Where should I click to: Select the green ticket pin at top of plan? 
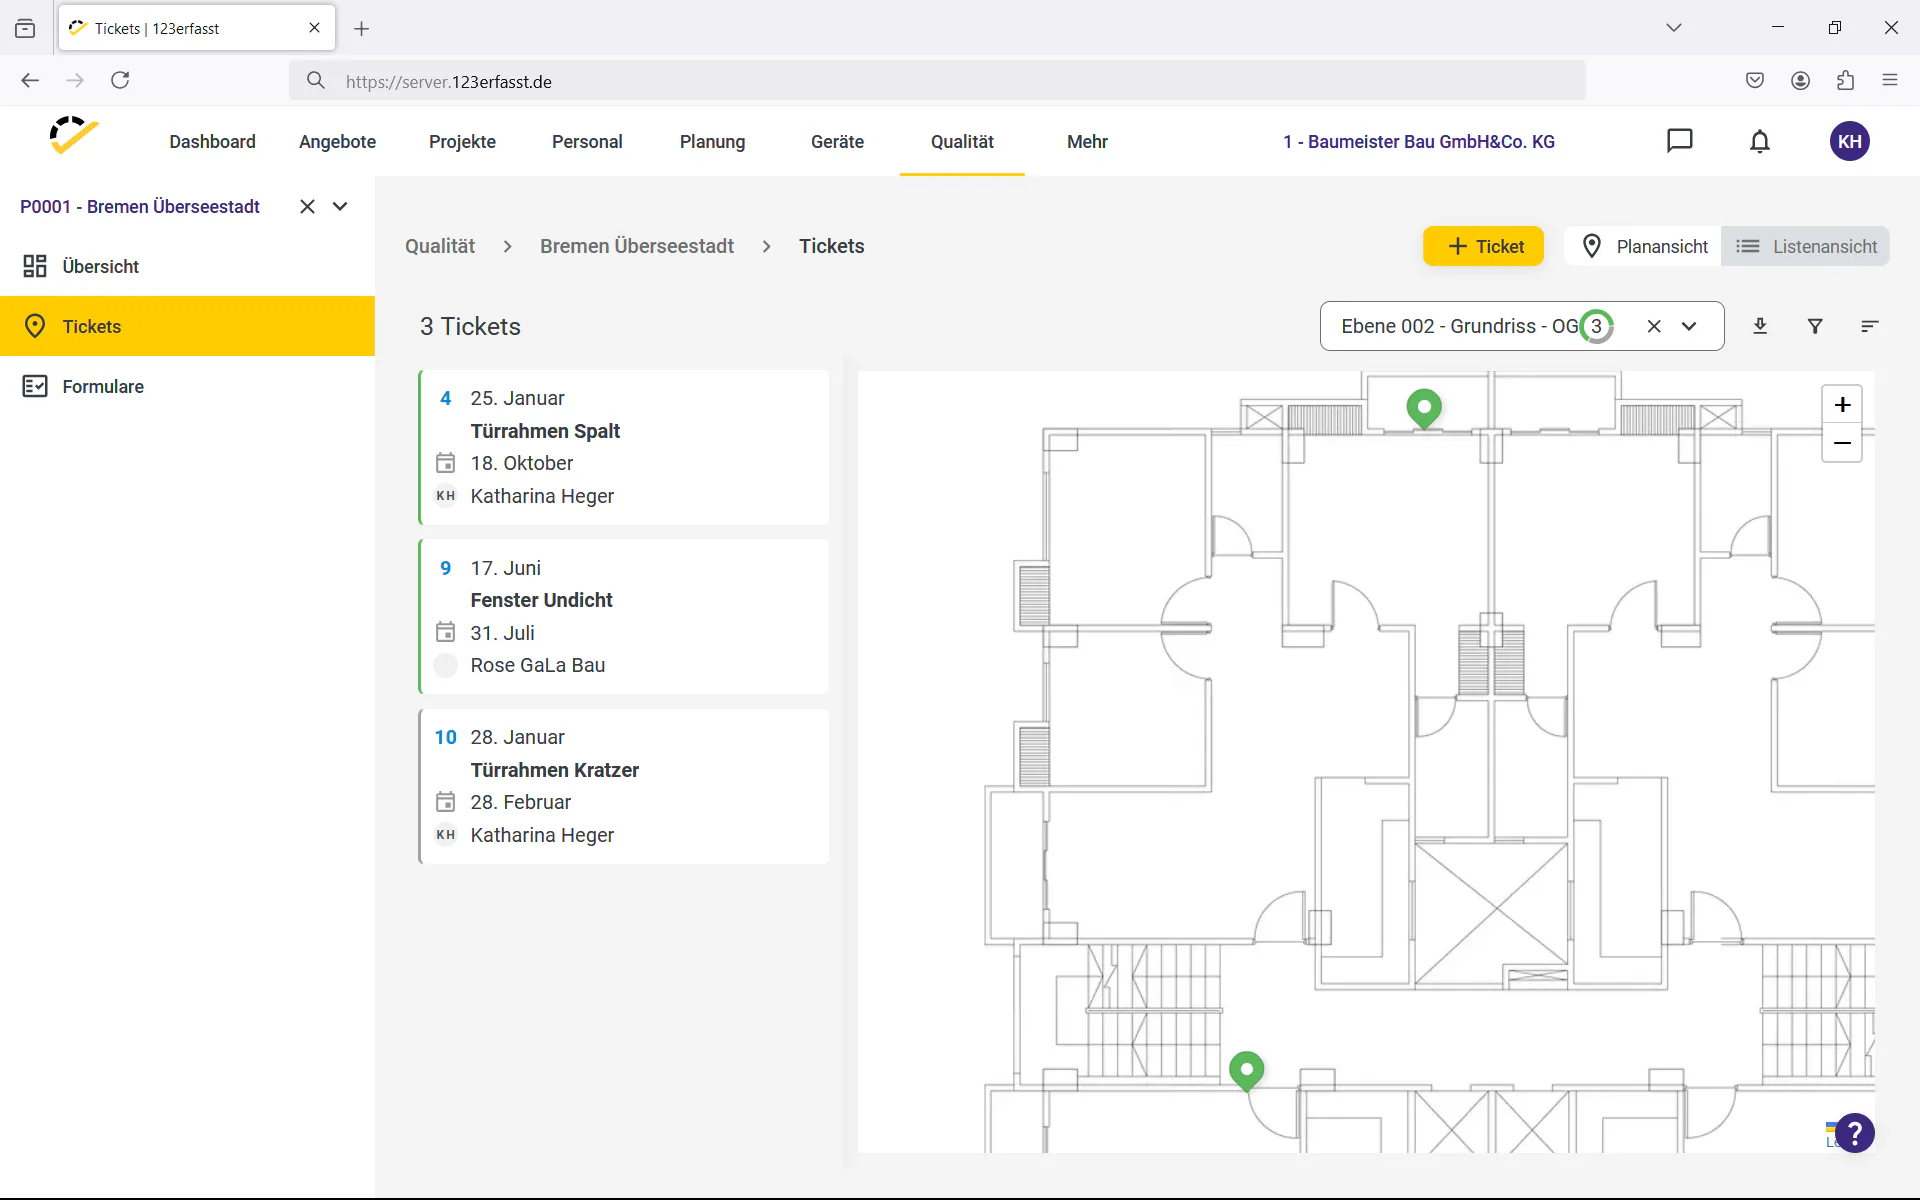[x=1424, y=409]
